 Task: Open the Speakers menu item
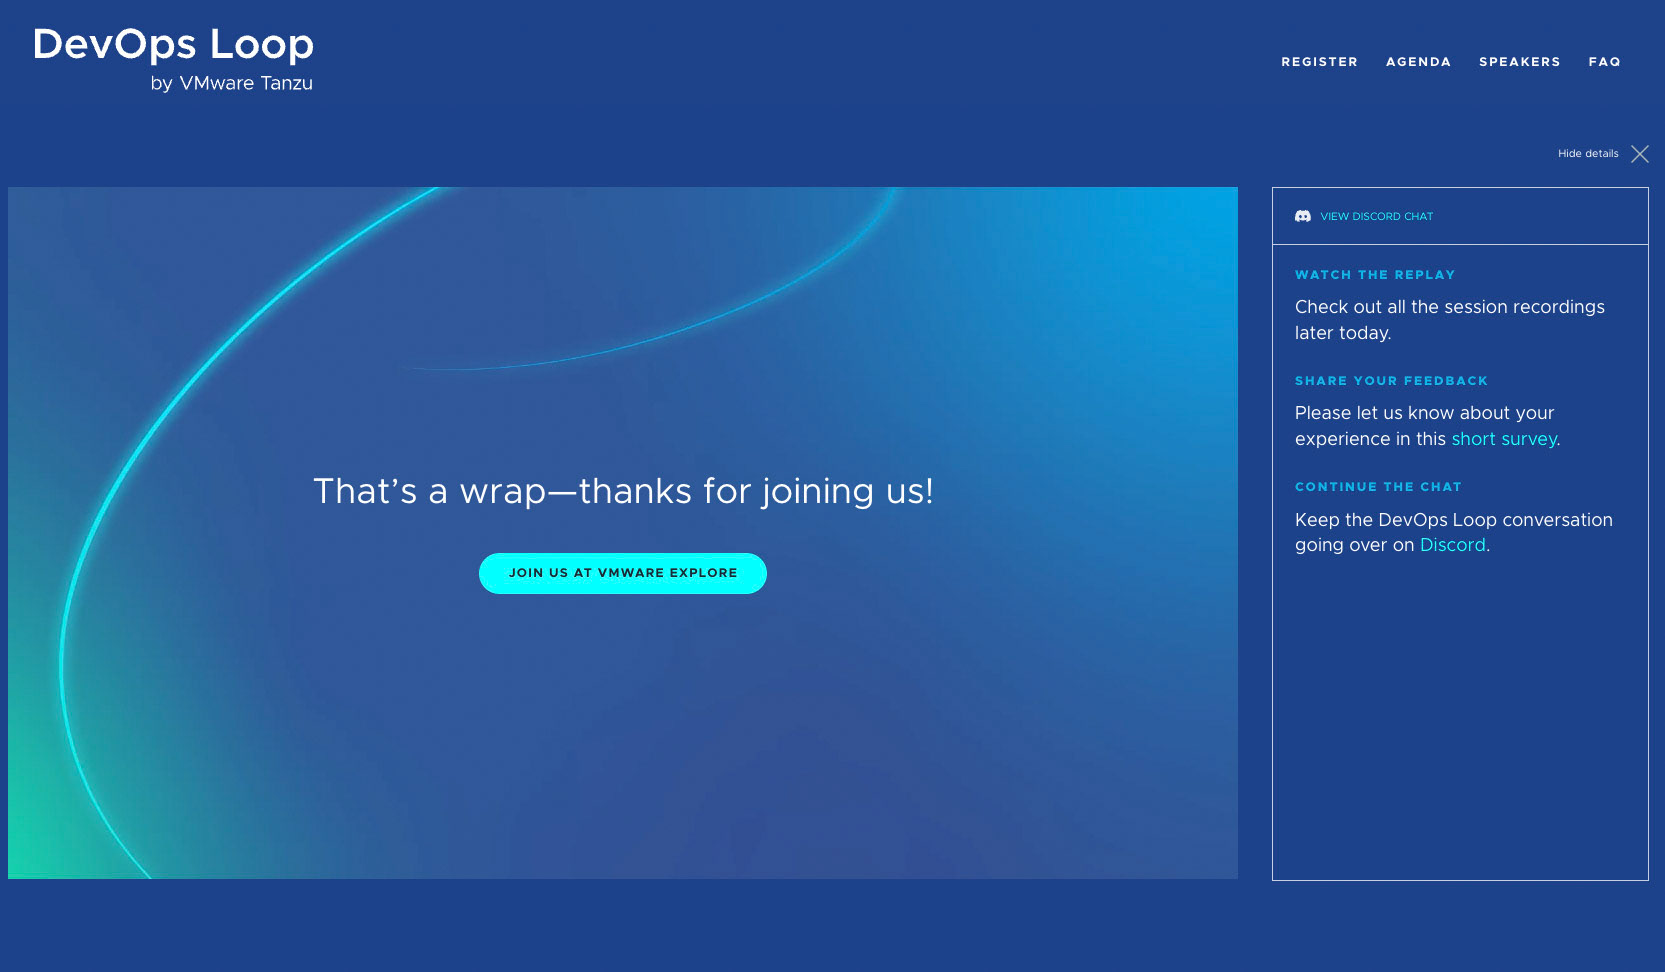pos(1520,62)
